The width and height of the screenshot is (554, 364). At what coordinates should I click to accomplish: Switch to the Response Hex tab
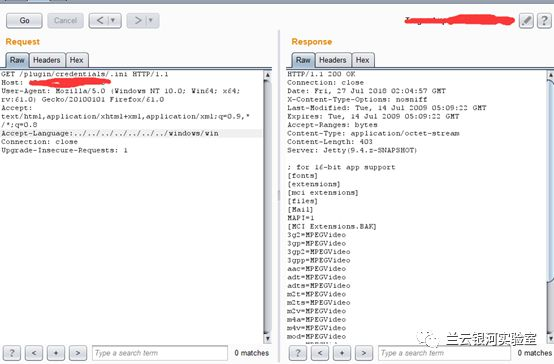coord(363,60)
